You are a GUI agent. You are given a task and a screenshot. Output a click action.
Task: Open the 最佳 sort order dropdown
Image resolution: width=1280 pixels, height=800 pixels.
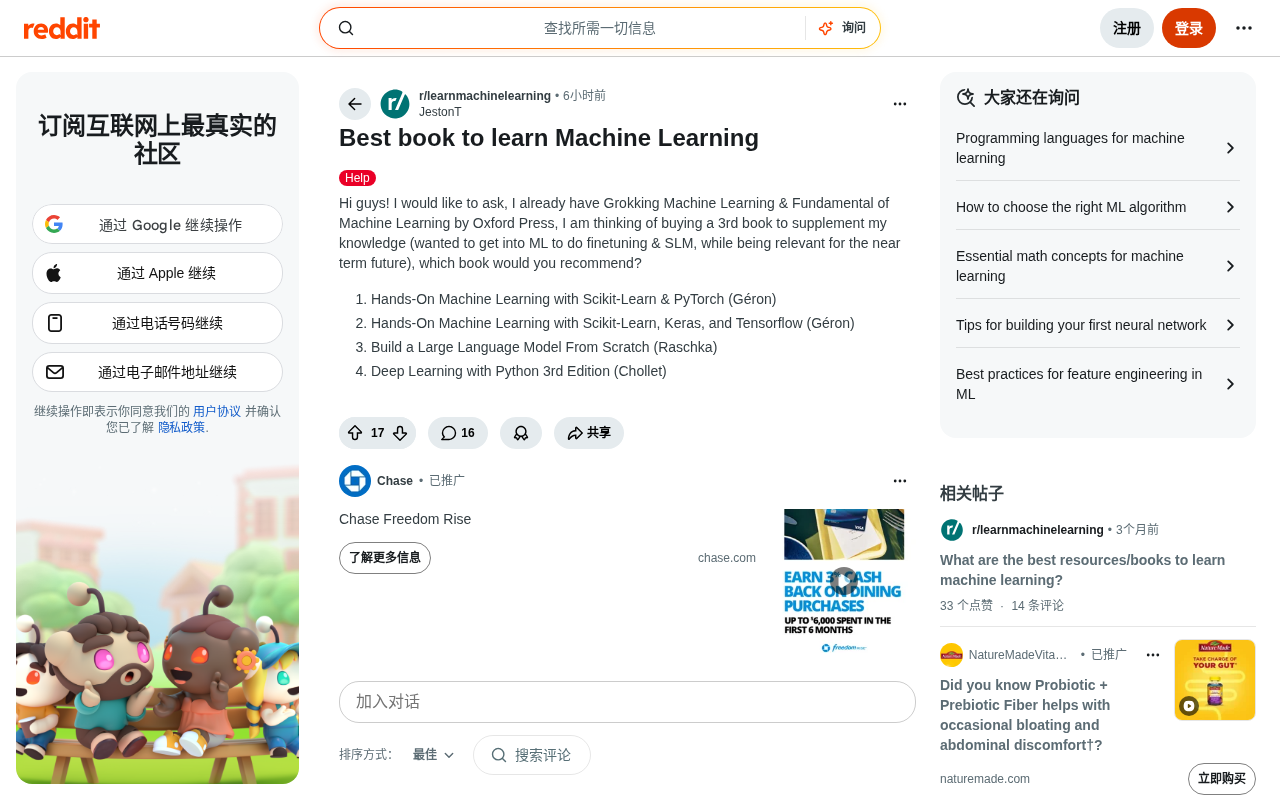[x=434, y=755]
